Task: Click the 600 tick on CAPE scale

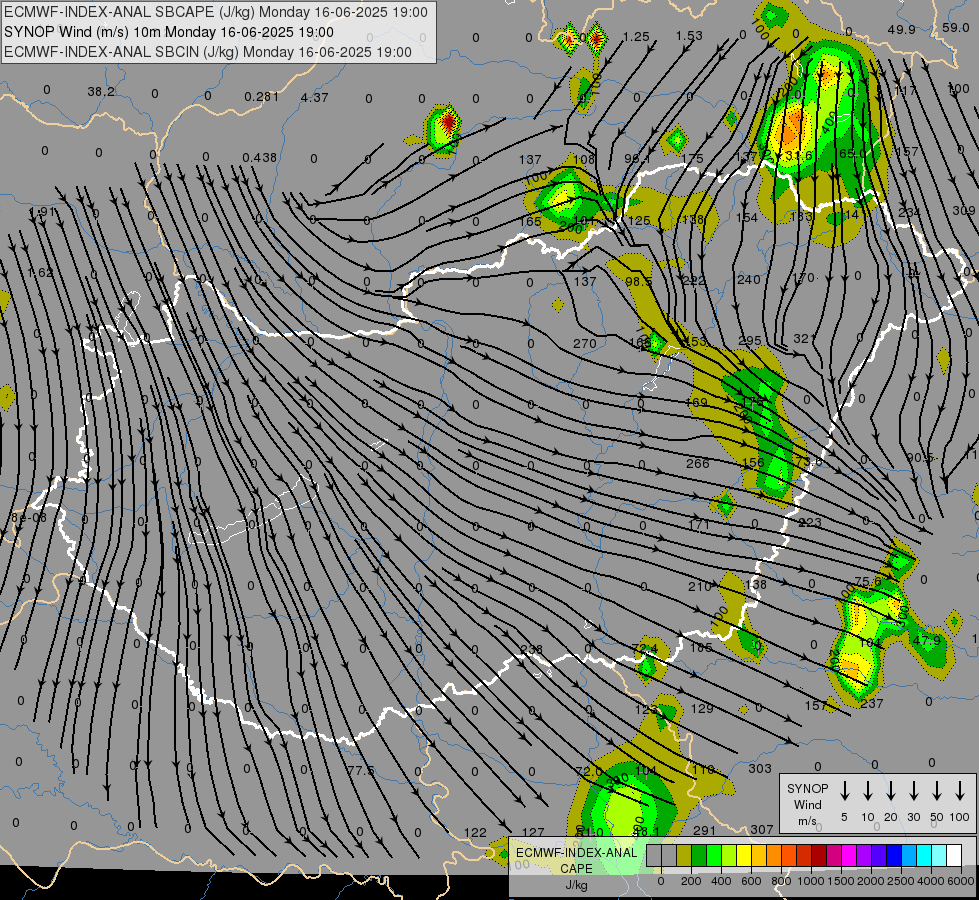Action: pos(751,881)
